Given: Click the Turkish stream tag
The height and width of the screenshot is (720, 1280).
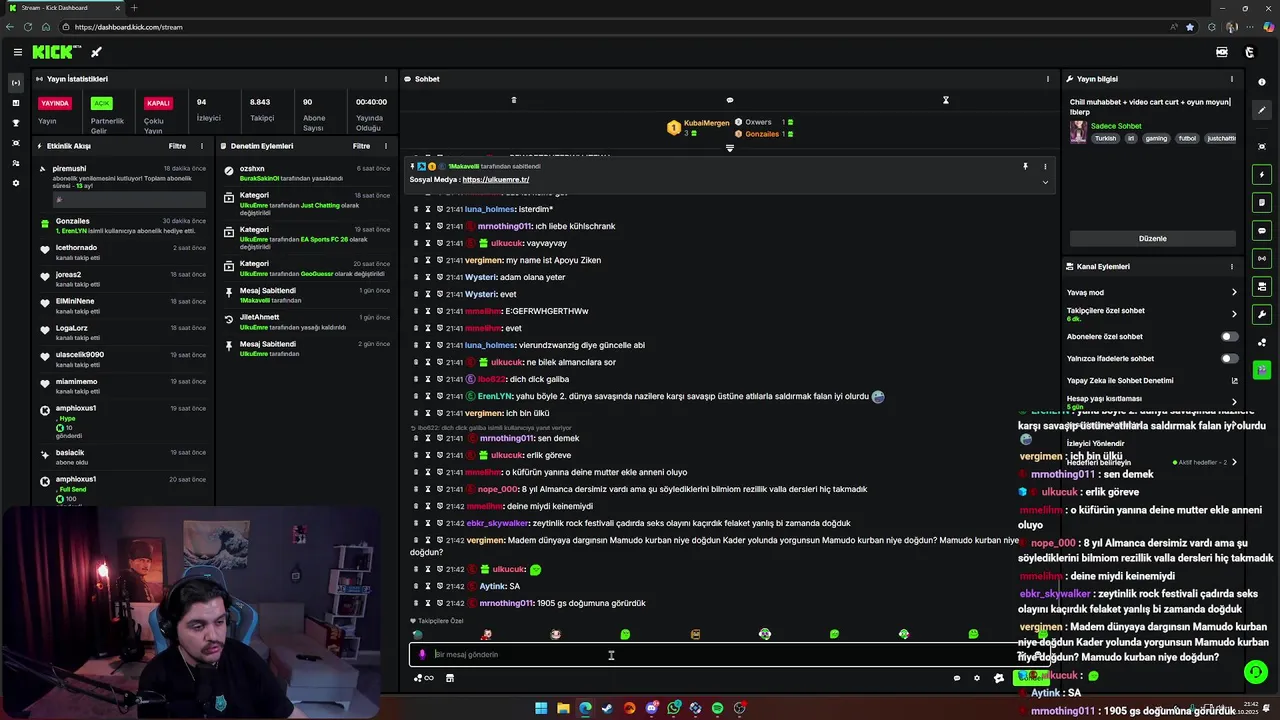Looking at the screenshot, I should click(x=1105, y=139).
